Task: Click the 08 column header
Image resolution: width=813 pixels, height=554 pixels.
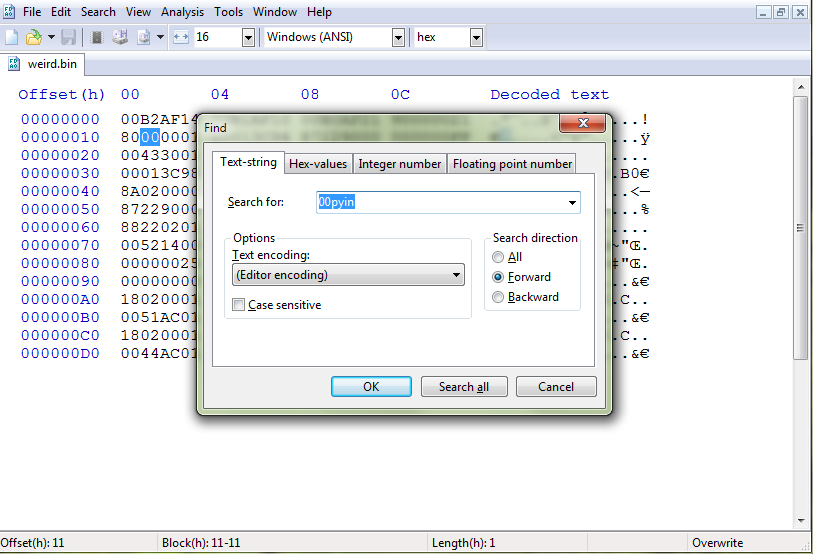Action: tap(310, 95)
